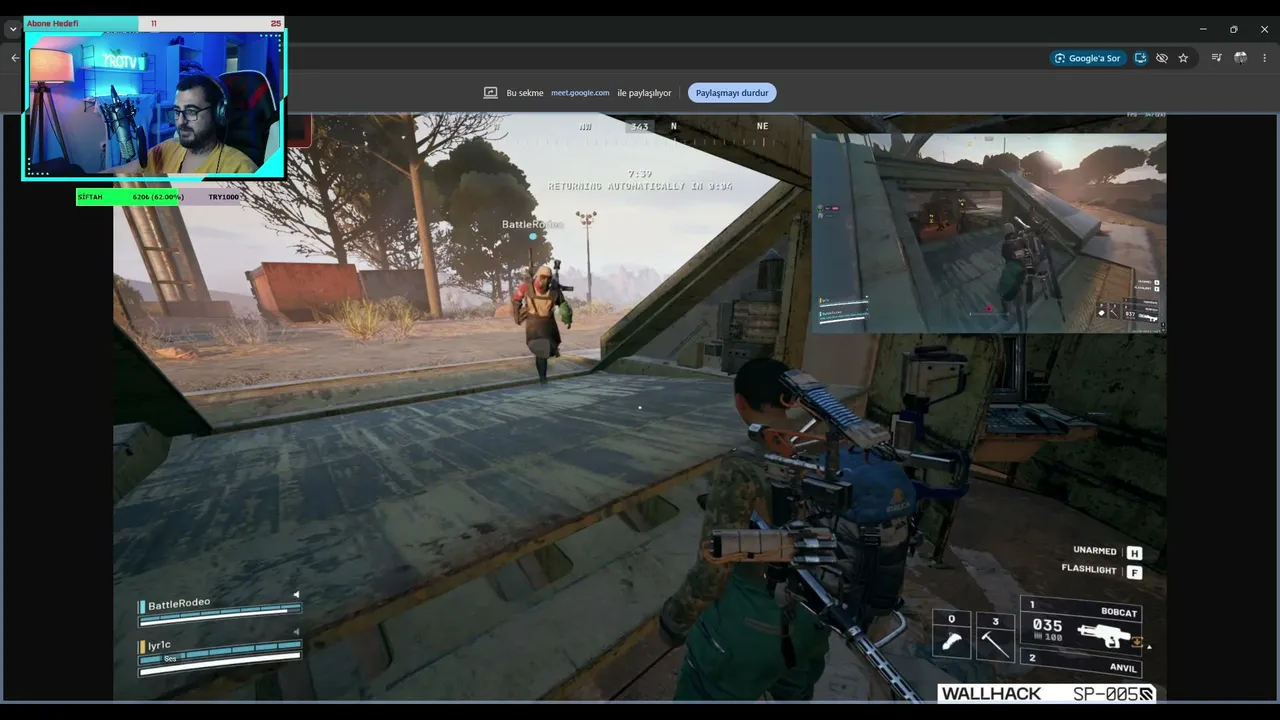Click the install app icon in the address bar
1280x720 pixels.
[x=1140, y=58]
